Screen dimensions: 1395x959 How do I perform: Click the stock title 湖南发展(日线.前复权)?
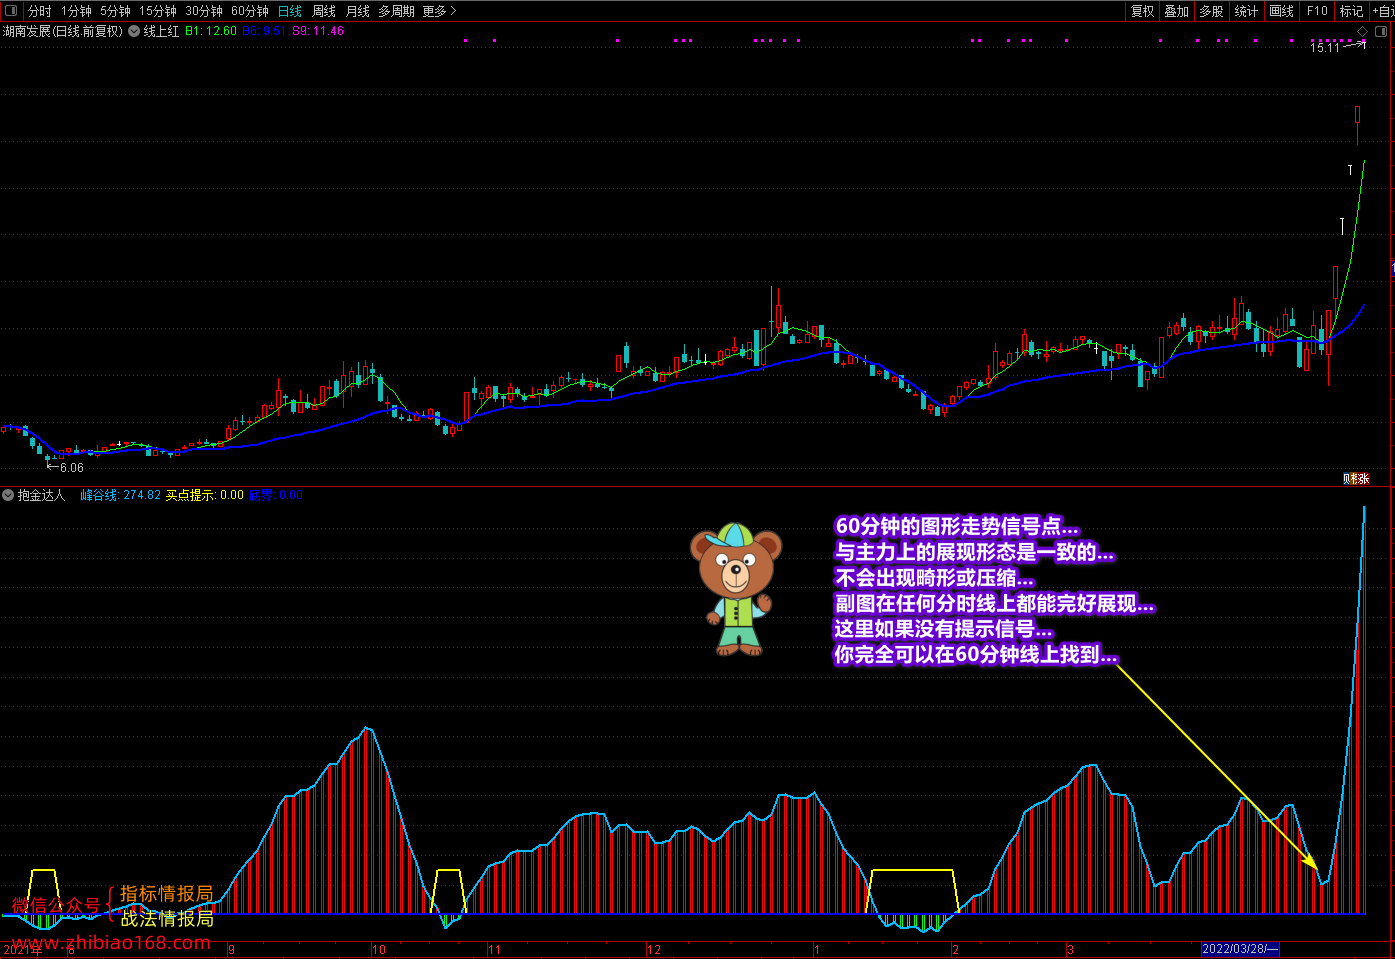tap(63, 31)
